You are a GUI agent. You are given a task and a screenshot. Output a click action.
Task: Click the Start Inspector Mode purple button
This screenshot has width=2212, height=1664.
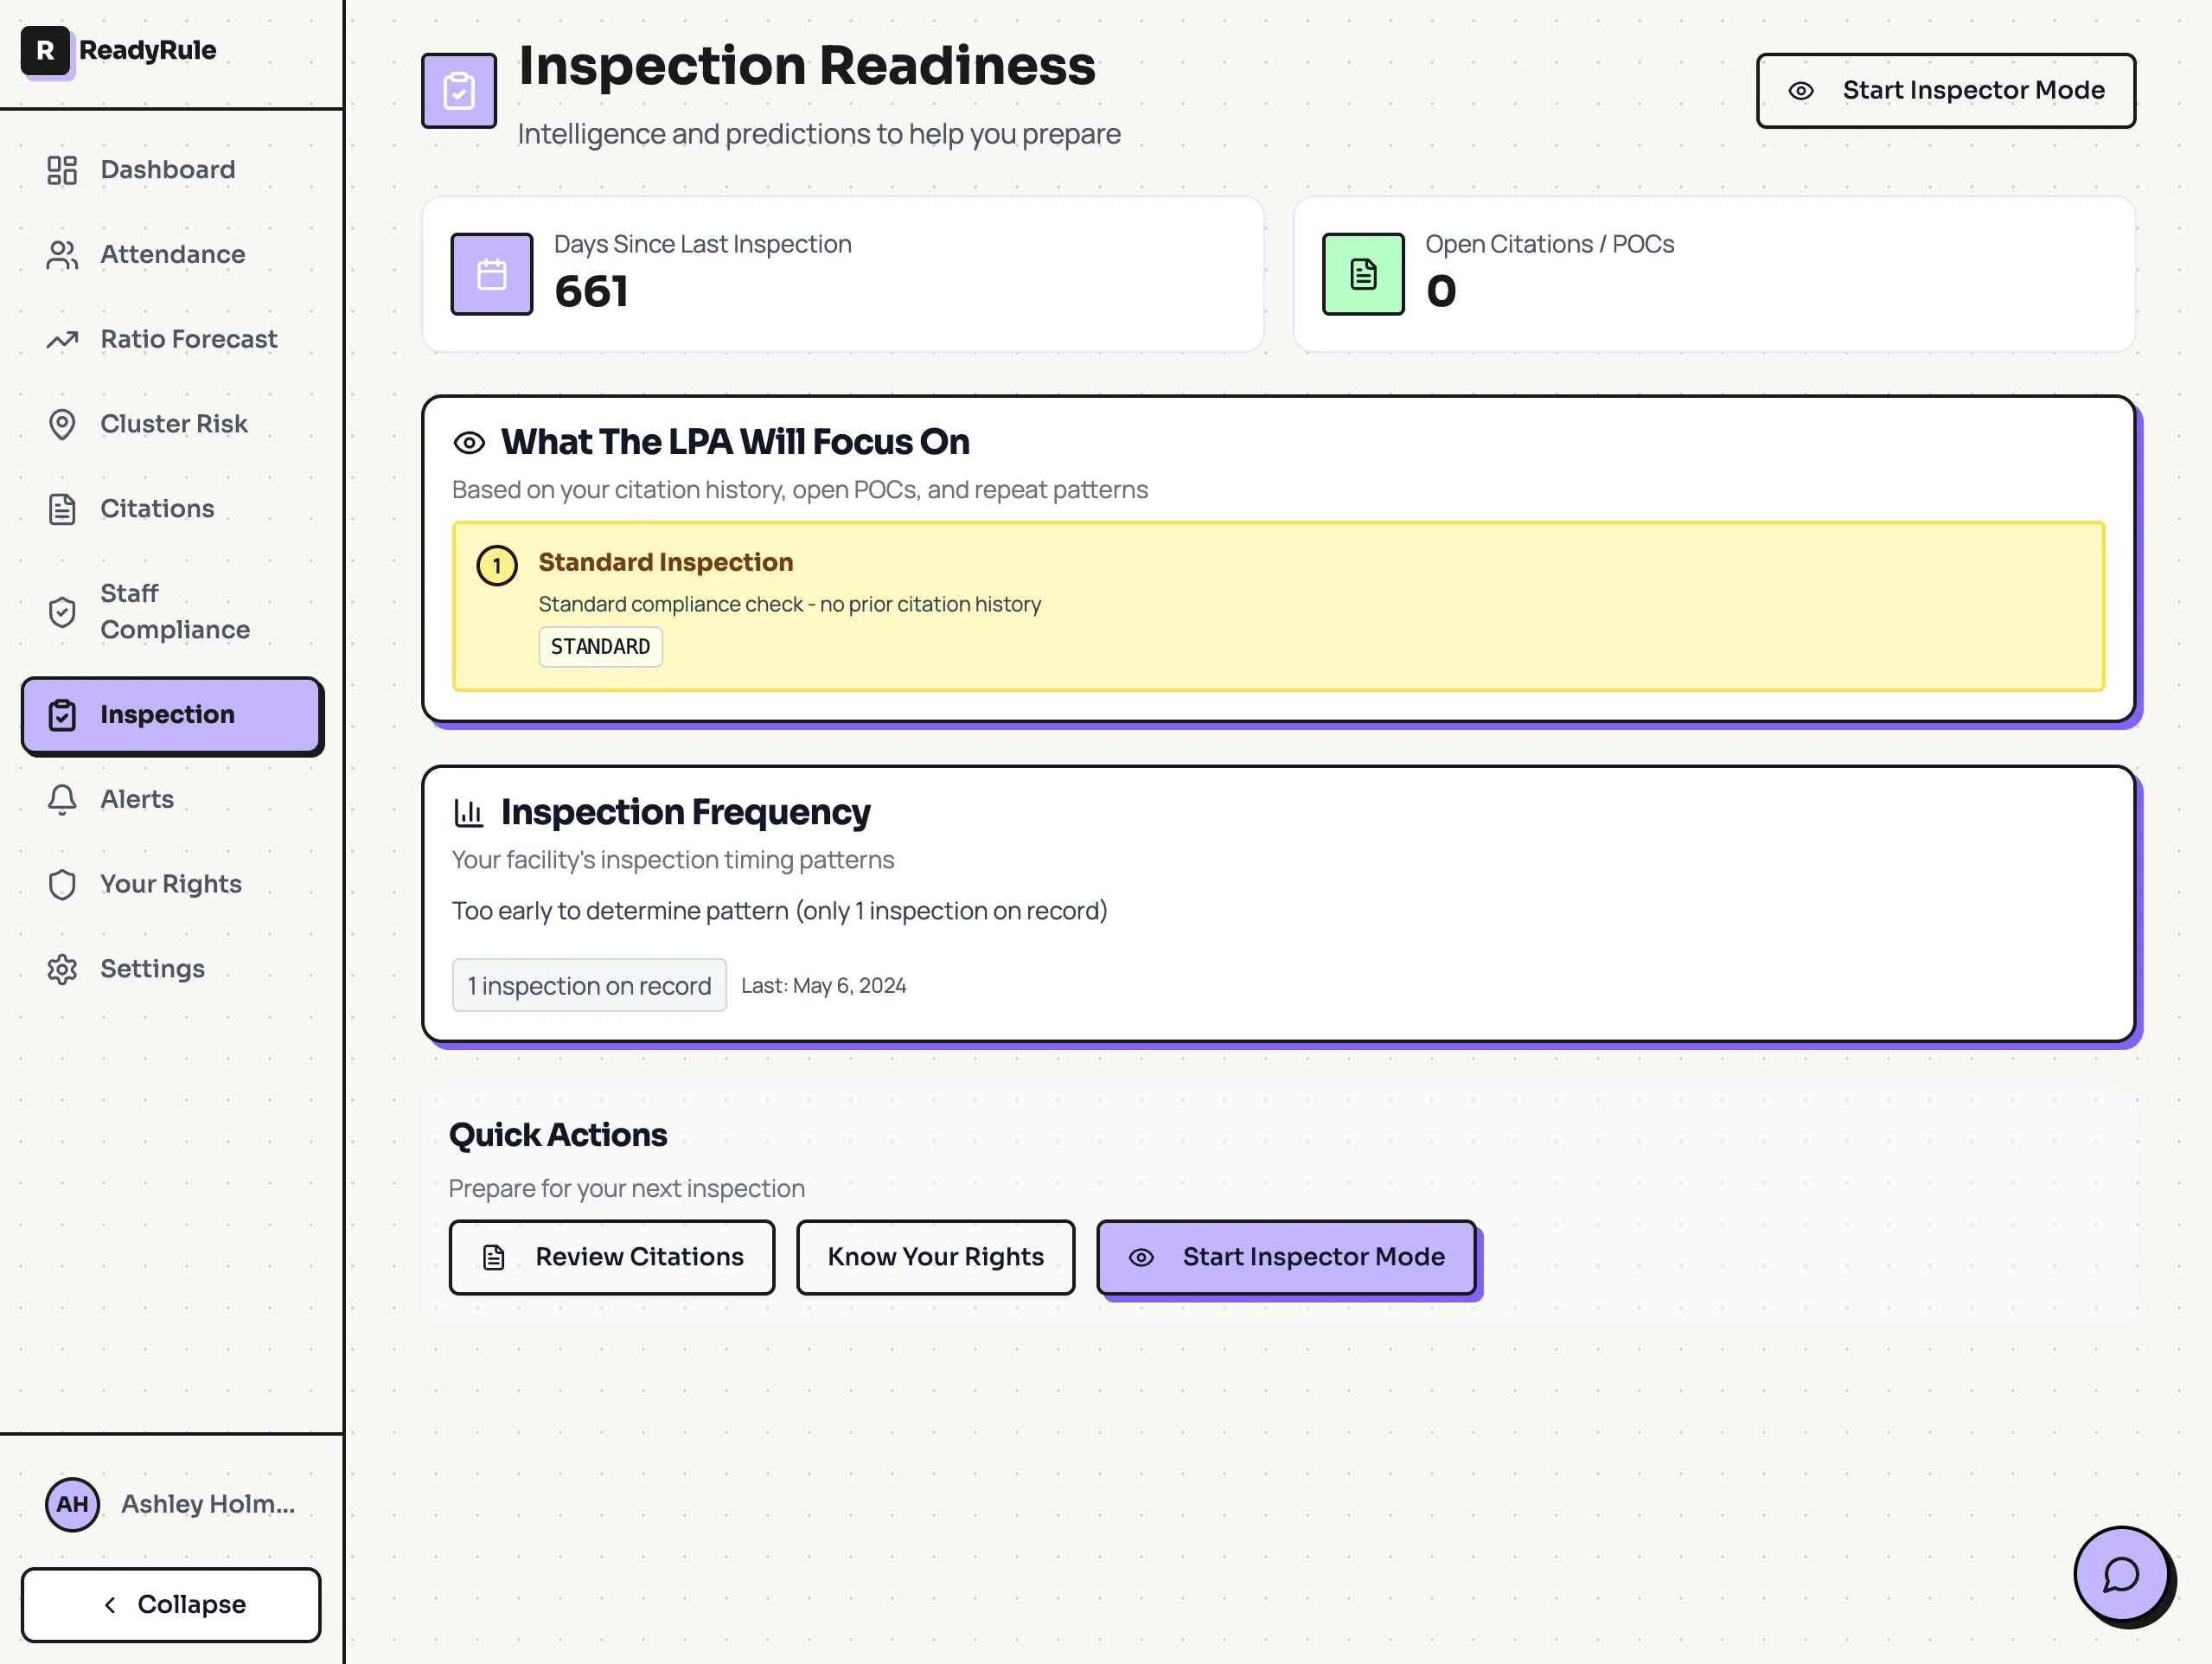click(1287, 1257)
